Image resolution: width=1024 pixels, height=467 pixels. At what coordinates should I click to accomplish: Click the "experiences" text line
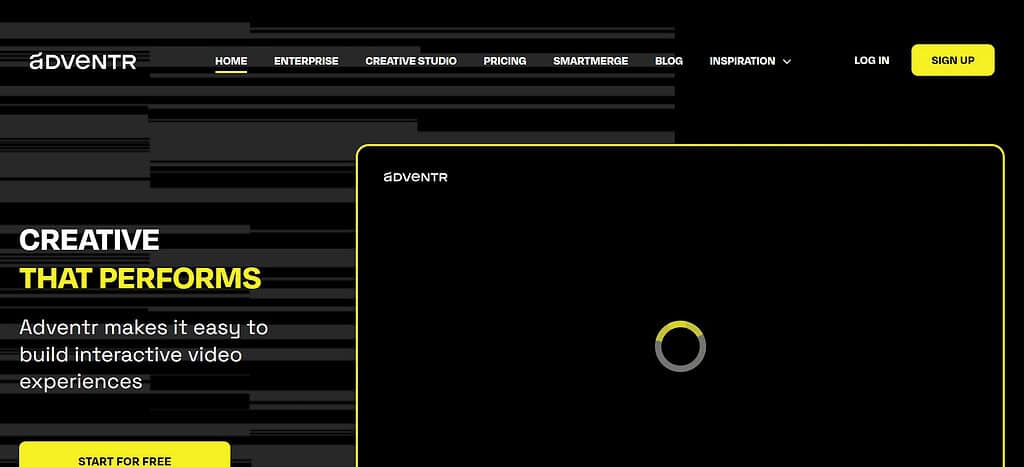pyautogui.click(x=81, y=382)
